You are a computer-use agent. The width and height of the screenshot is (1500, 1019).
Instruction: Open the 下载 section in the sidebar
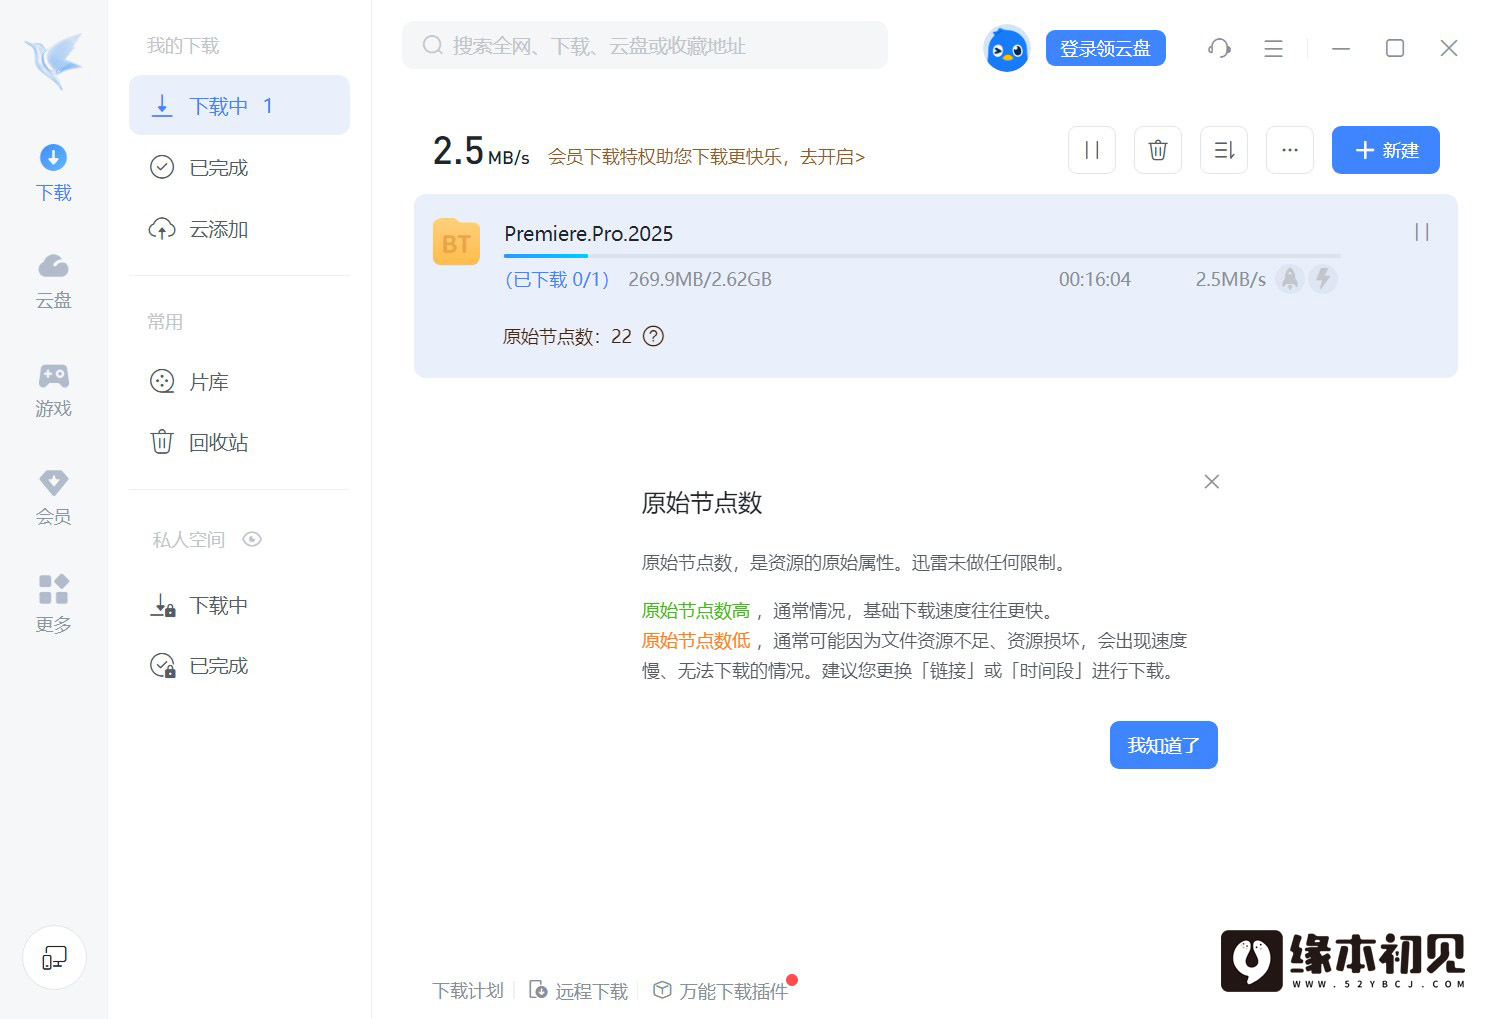coord(53,173)
